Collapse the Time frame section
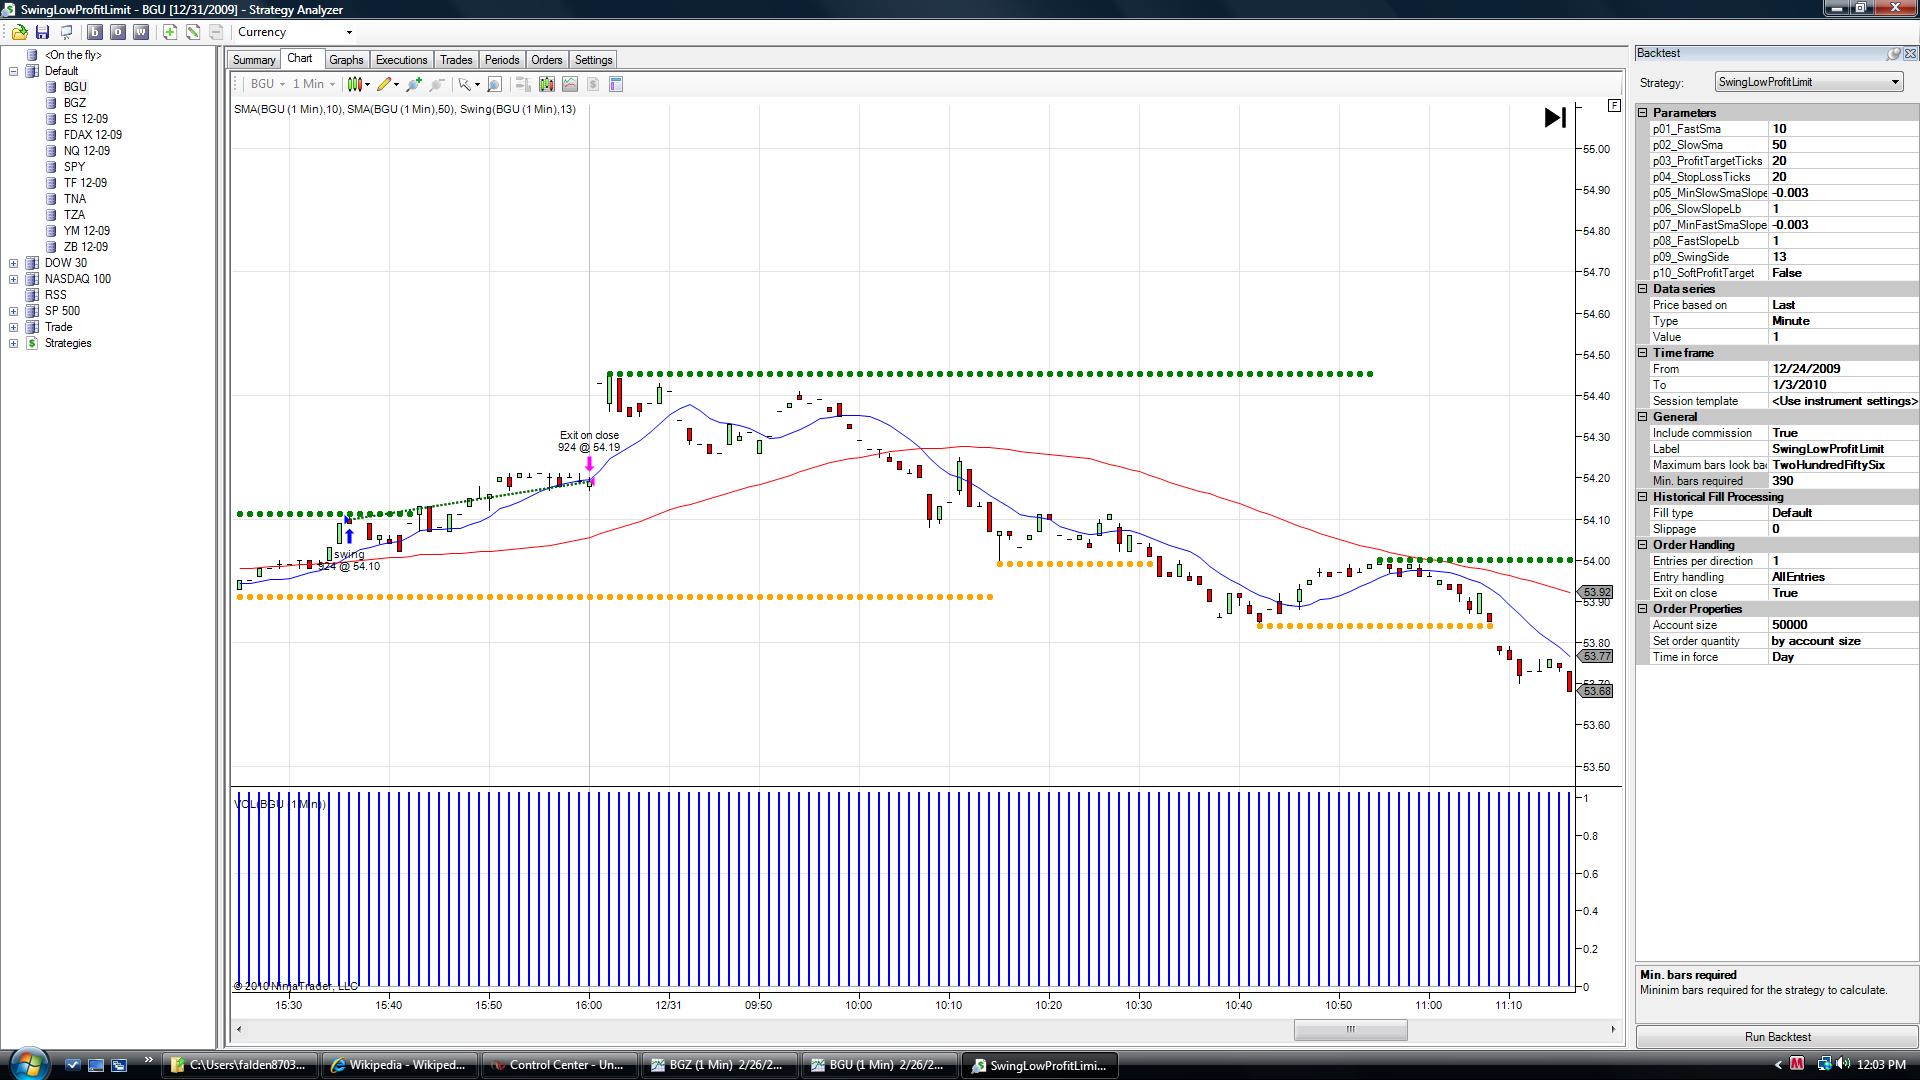 click(x=1643, y=353)
